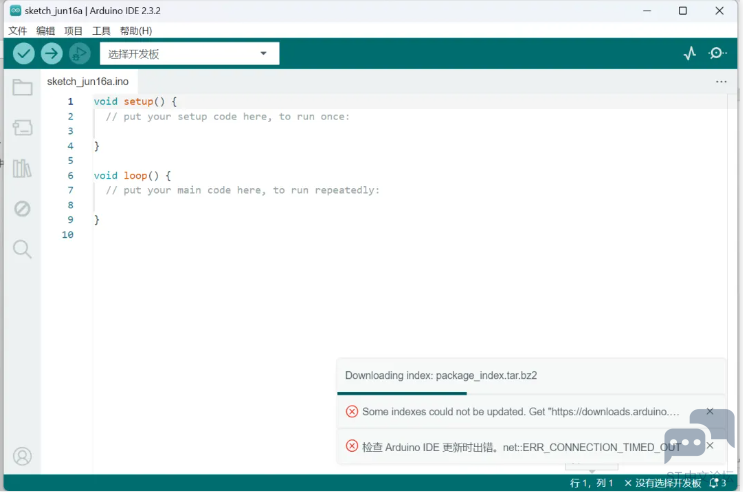Click the notifications bell in status bar
Viewport: 743px width, 492px height.
pyautogui.click(x=717, y=483)
